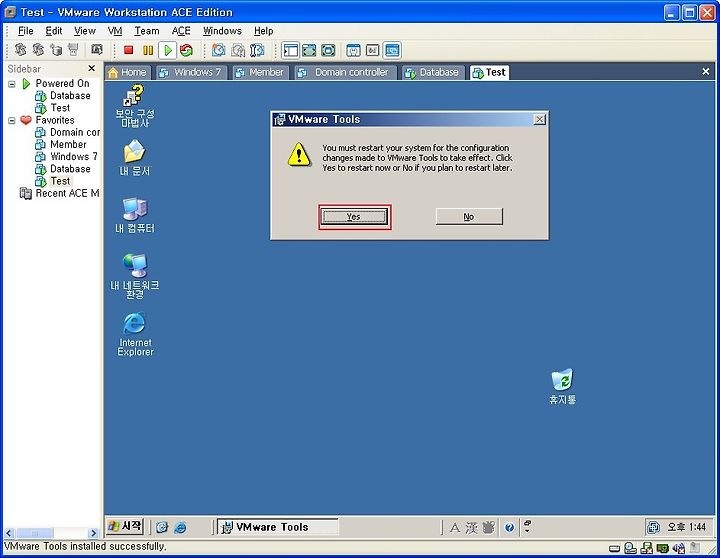The height and width of the screenshot is (558, 720).
Task: Open the Team menu
Action: coord(146,31)
